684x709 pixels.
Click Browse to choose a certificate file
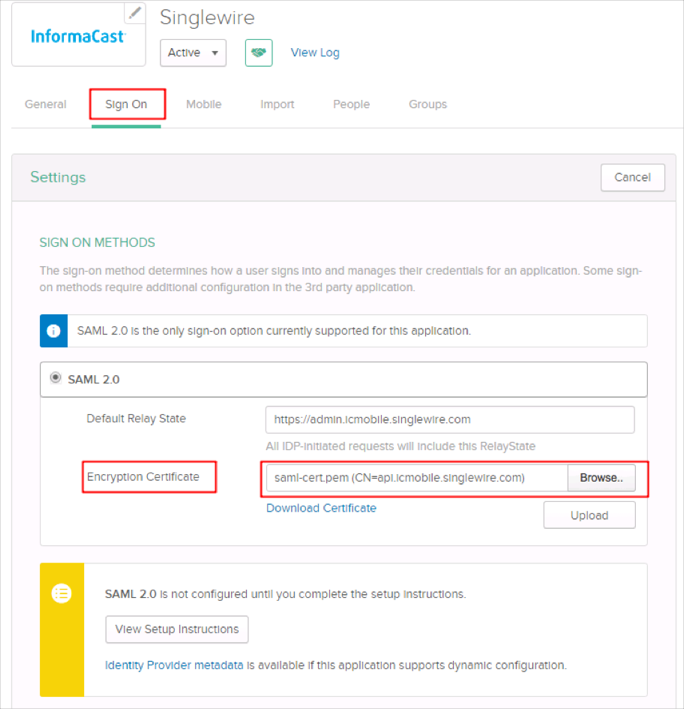pos(601,478)
